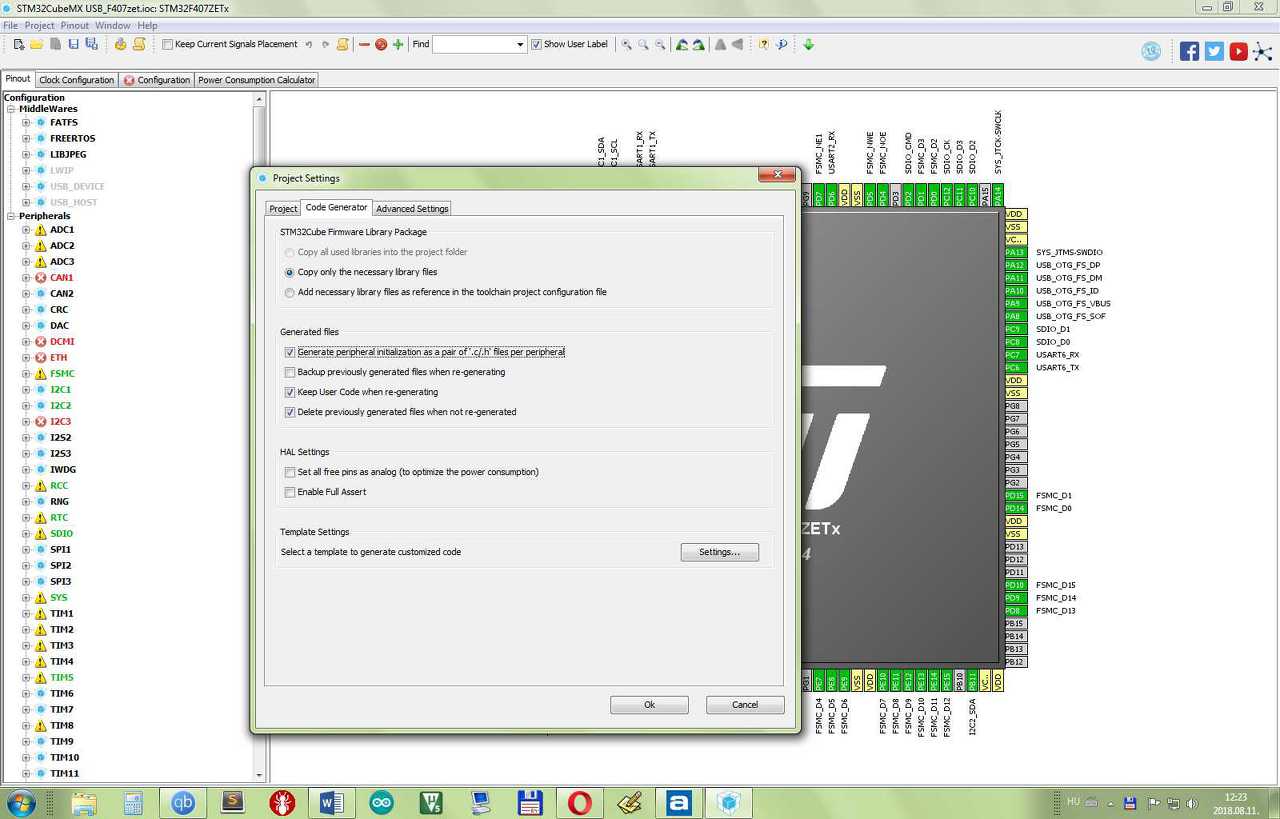1280x819 pixels.
Task: Open Arduino IDE from the taskbar
Action: (381, 802)
